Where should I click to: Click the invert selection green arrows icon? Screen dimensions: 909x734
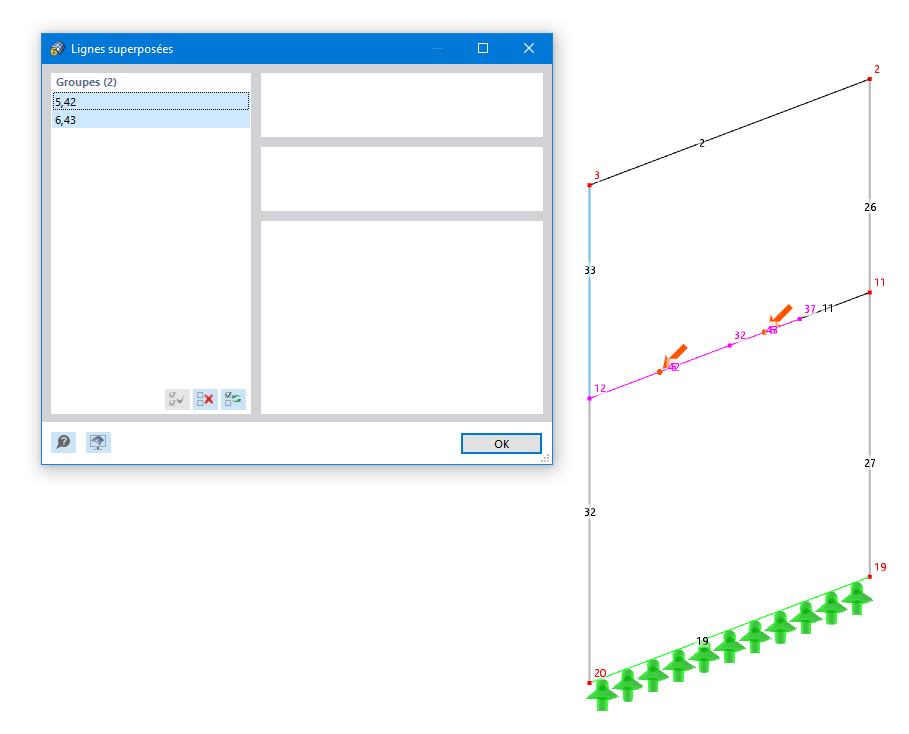[233, 399]
